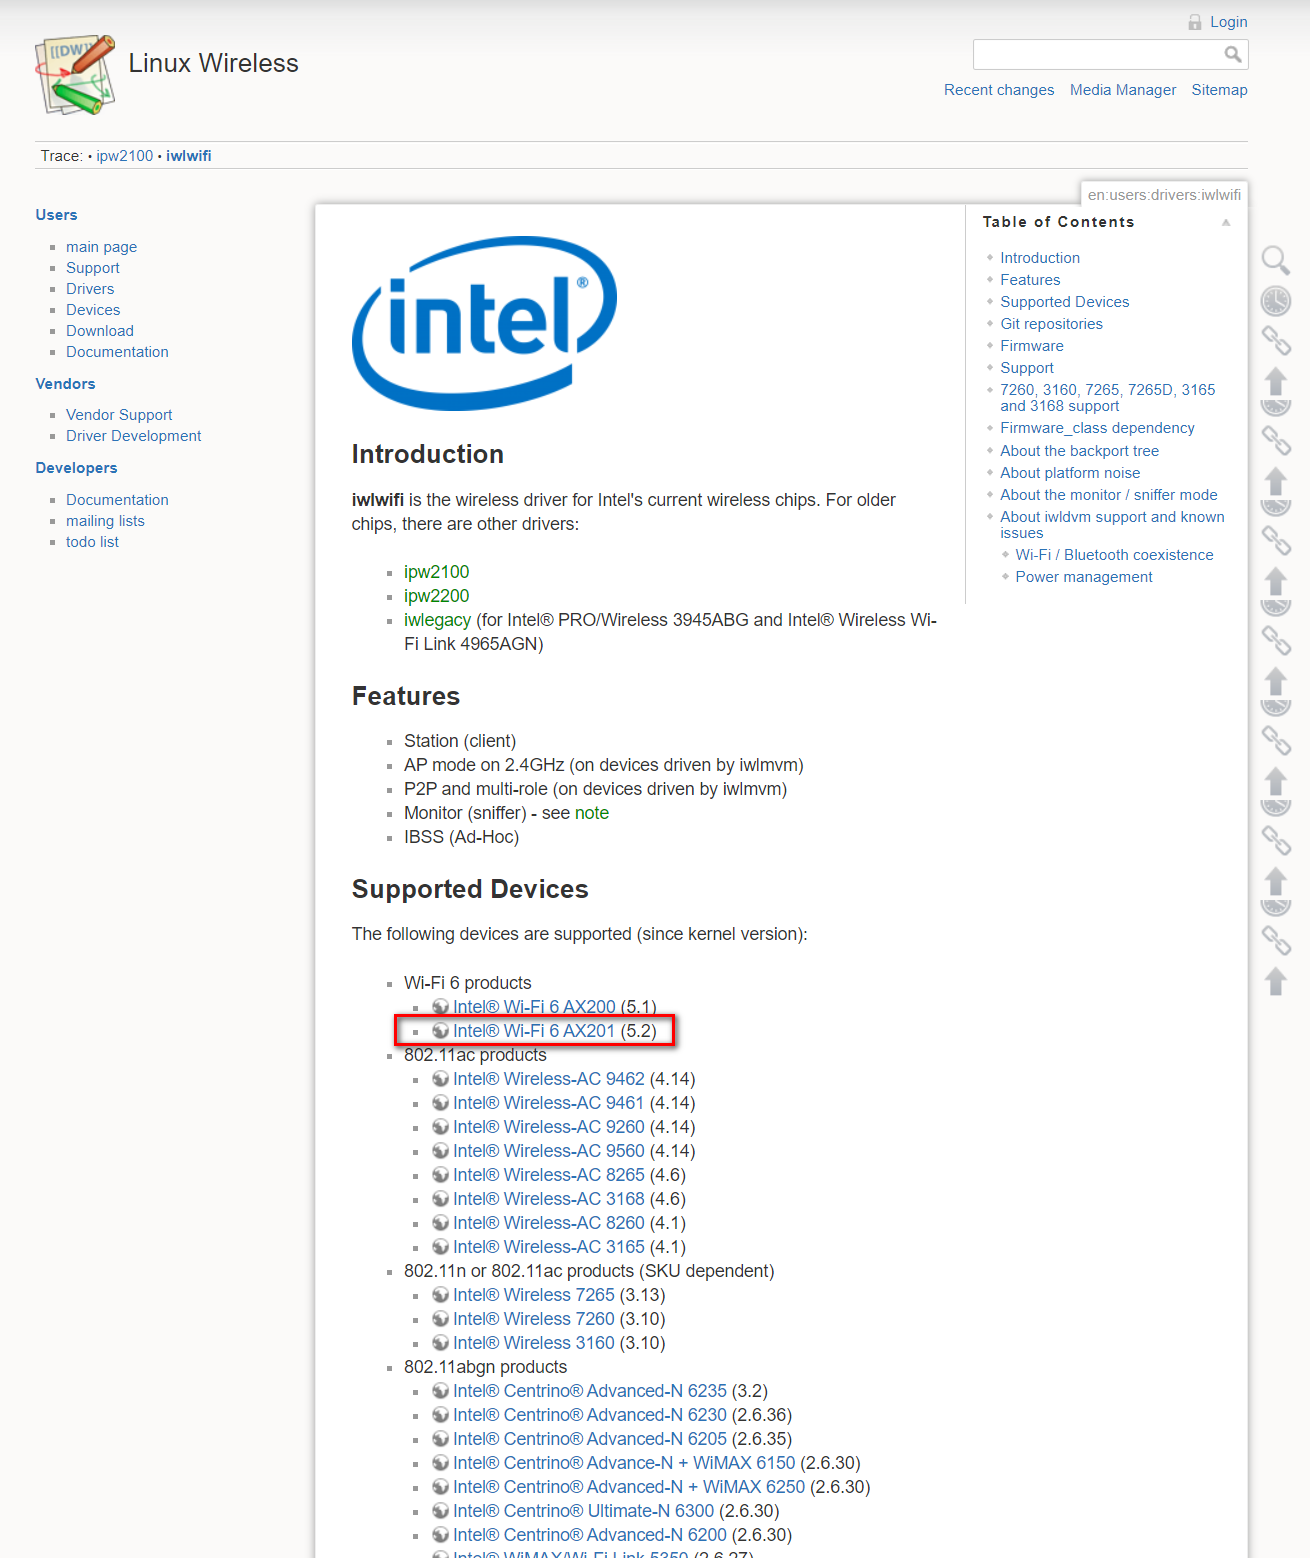Open Recent changes
Viewport: 1310px width, 1558px height.
[998, 89]
